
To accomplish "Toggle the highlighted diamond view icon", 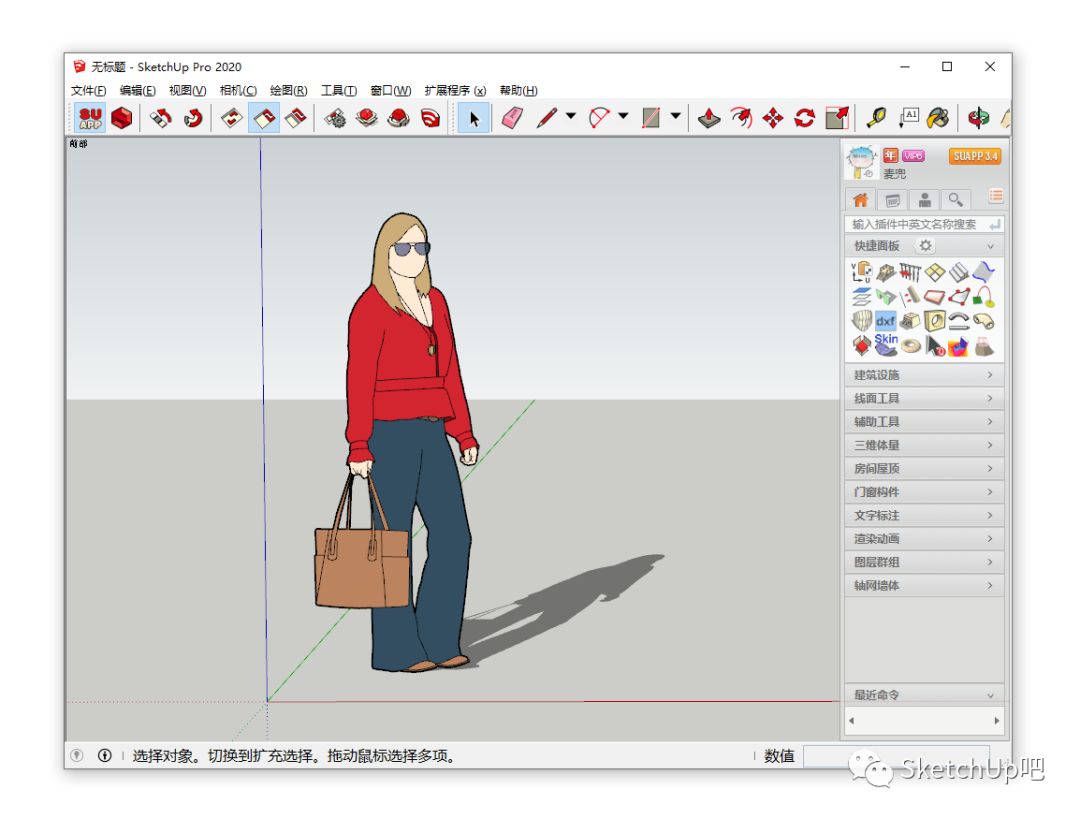I will 264,118.
